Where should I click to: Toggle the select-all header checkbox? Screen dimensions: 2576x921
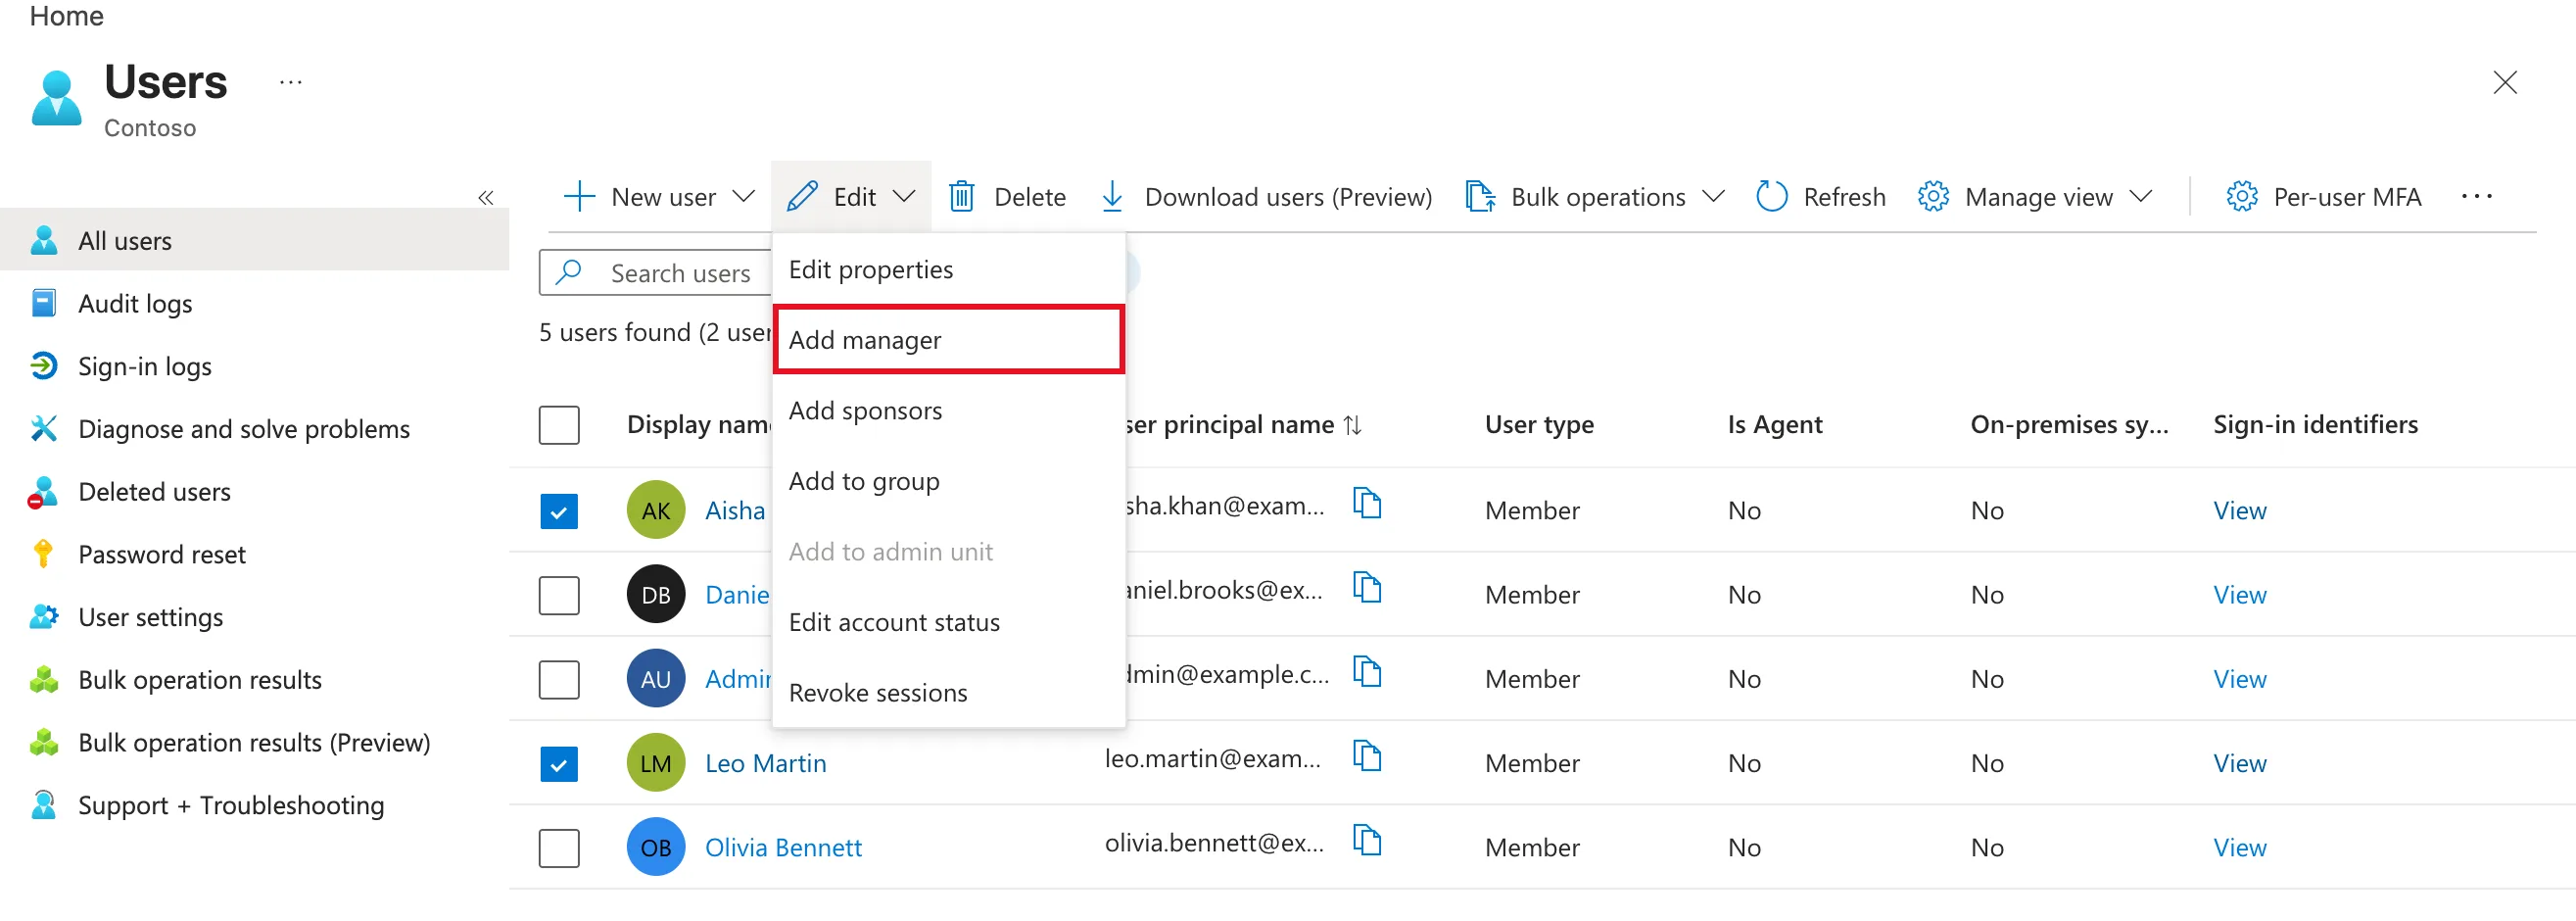[x=559, y=426]
